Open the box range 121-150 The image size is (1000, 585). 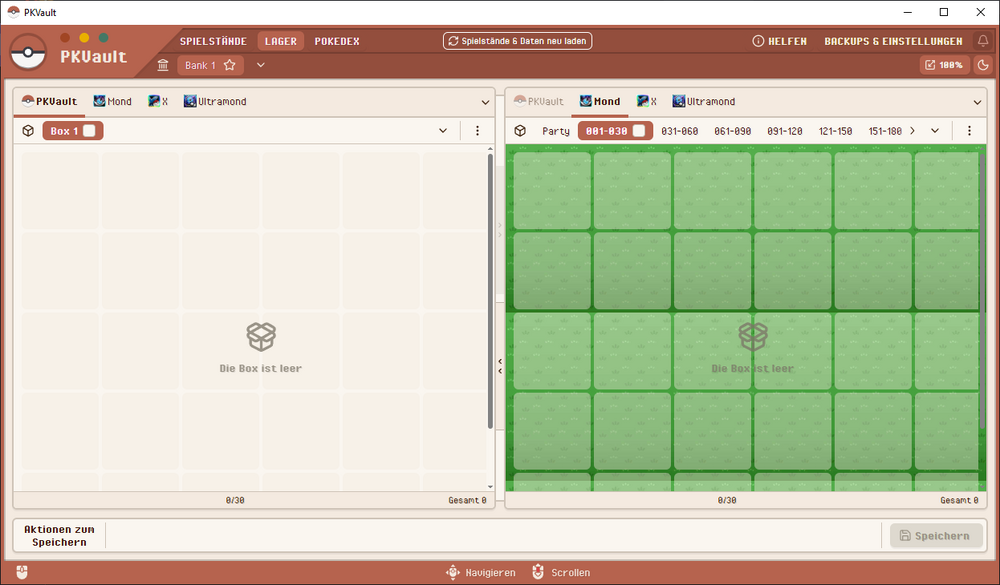(x=835, y=131)
